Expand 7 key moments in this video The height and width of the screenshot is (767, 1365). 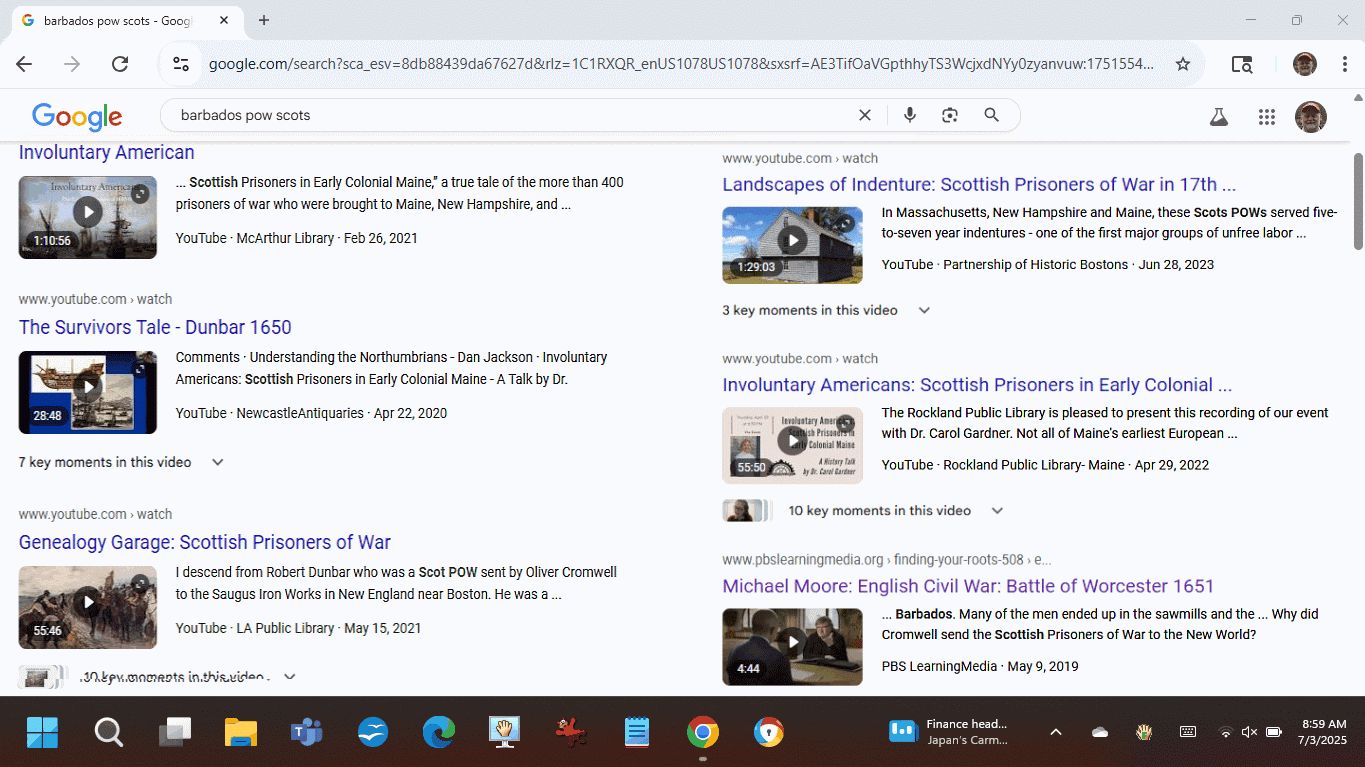pyautogui.click(x=217, y=462)
